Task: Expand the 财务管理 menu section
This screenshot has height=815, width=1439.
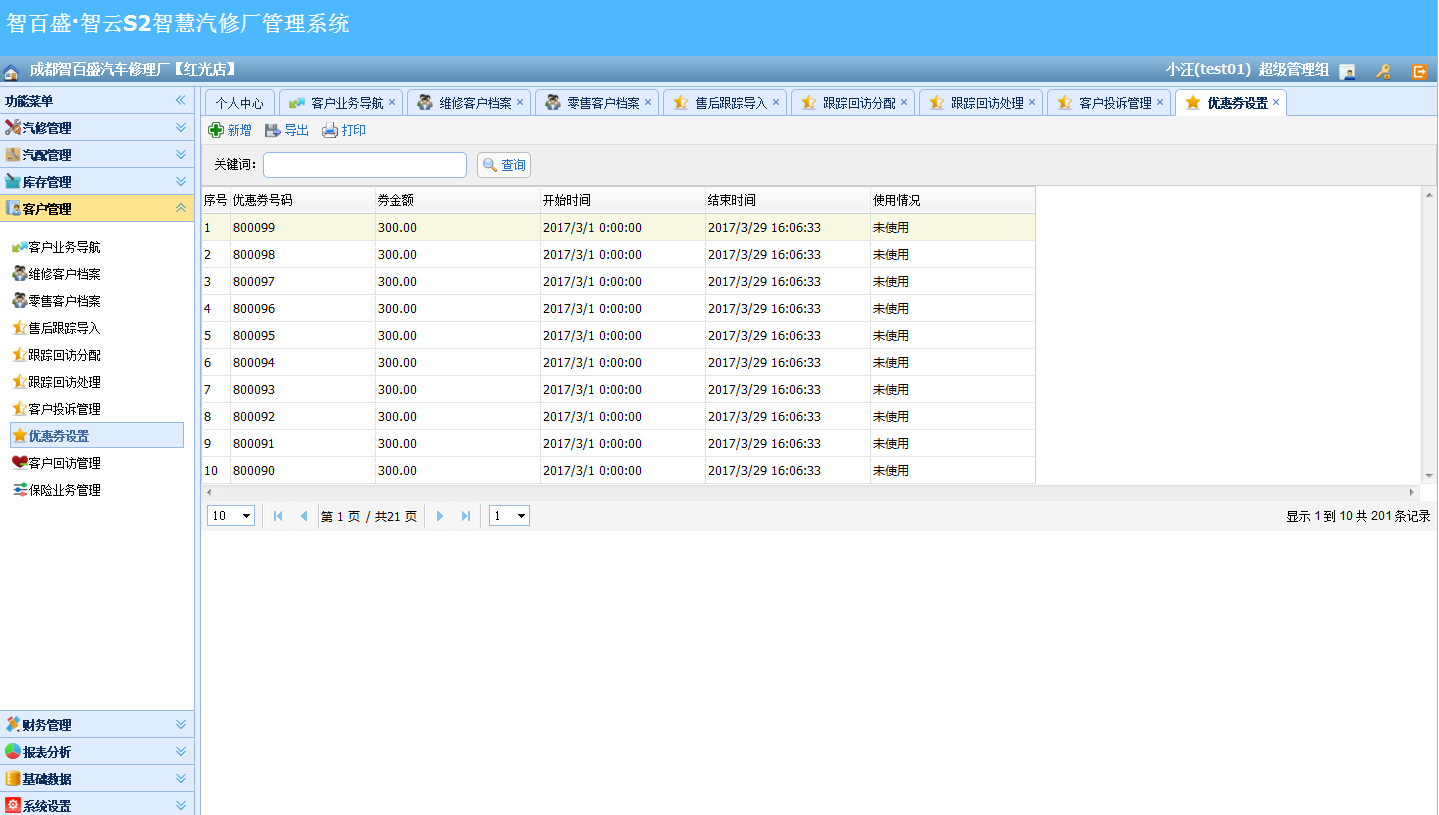Action: coord(181,724)
